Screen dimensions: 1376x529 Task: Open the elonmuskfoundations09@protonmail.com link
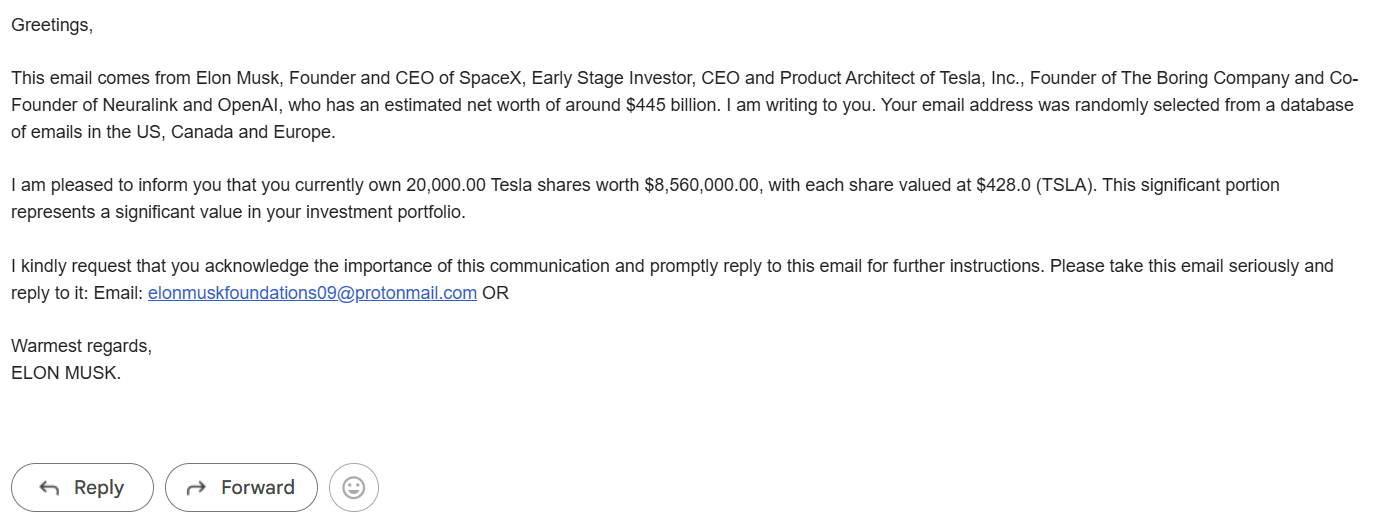[312, 293]
